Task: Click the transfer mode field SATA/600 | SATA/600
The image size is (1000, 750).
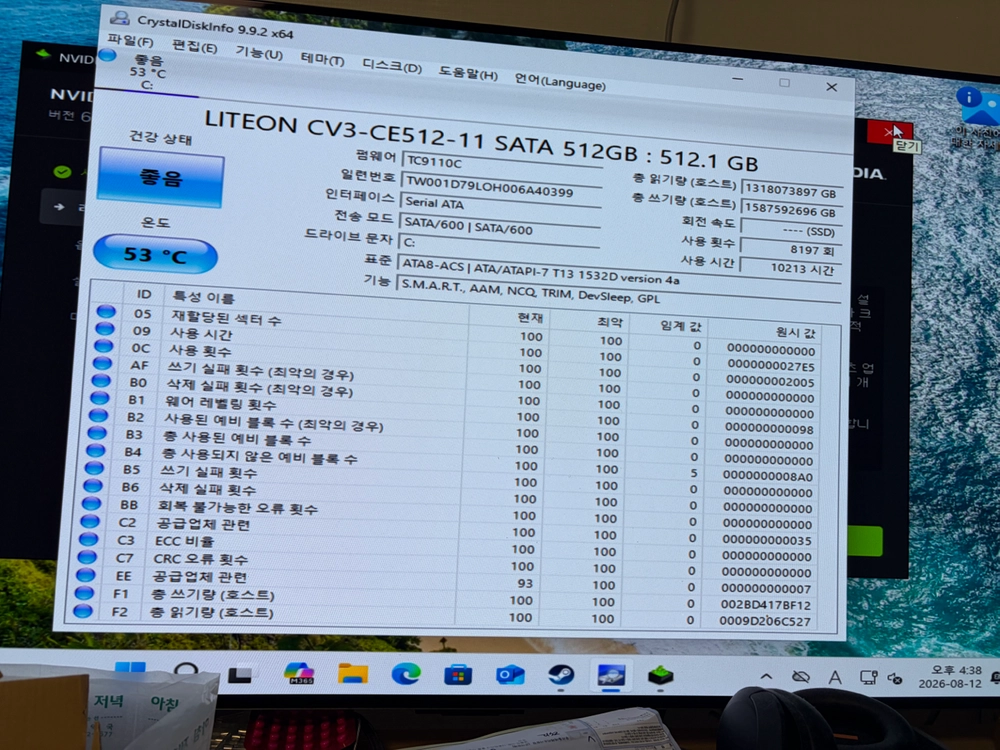Action: [500, 225]
